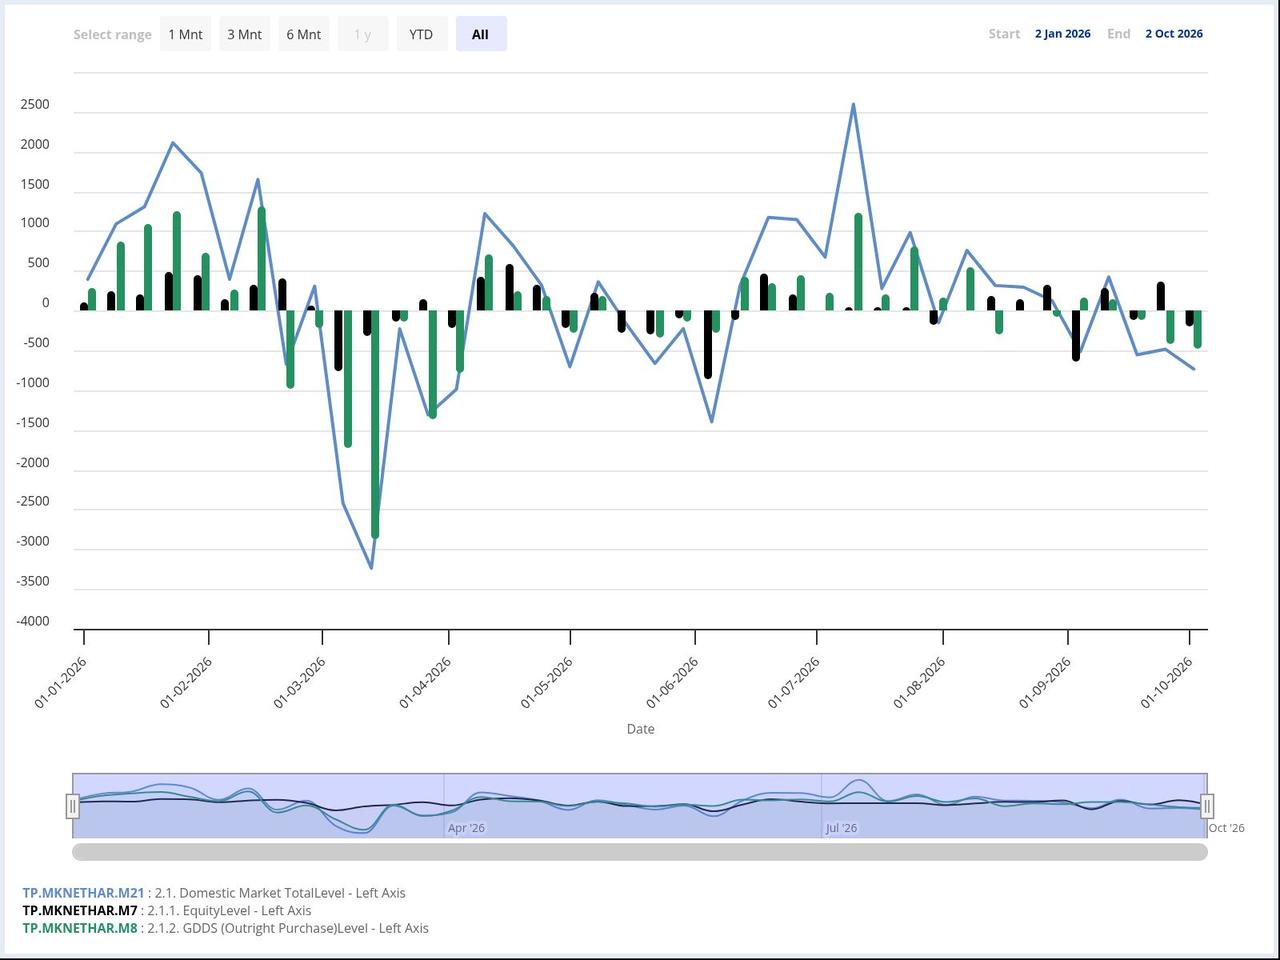
Task: Select the 3 Mnt range button
Action: click(x=244, y=34)
